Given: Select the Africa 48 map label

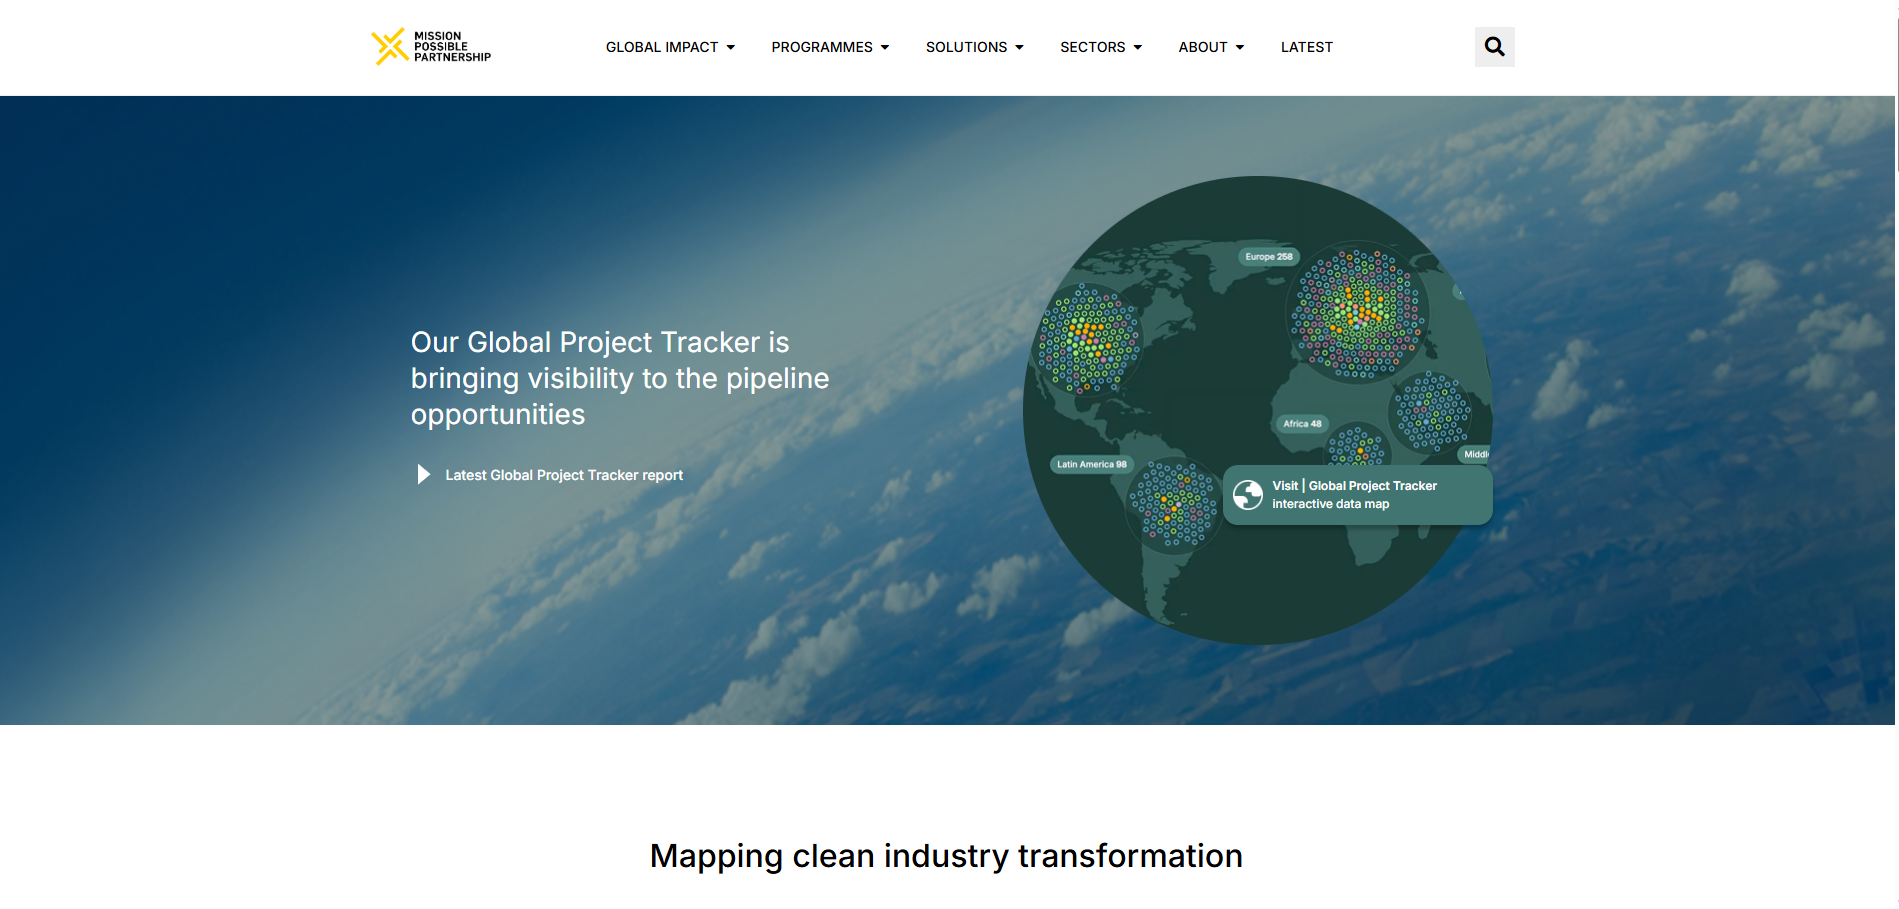Looking at the screenshot, I should [x=1302, y=424].
